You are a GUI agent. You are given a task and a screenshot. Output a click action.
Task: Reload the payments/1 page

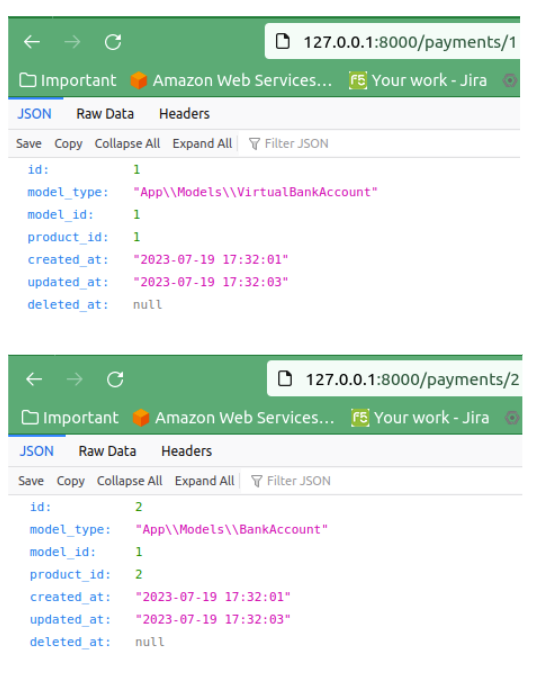tap(113, 42)
